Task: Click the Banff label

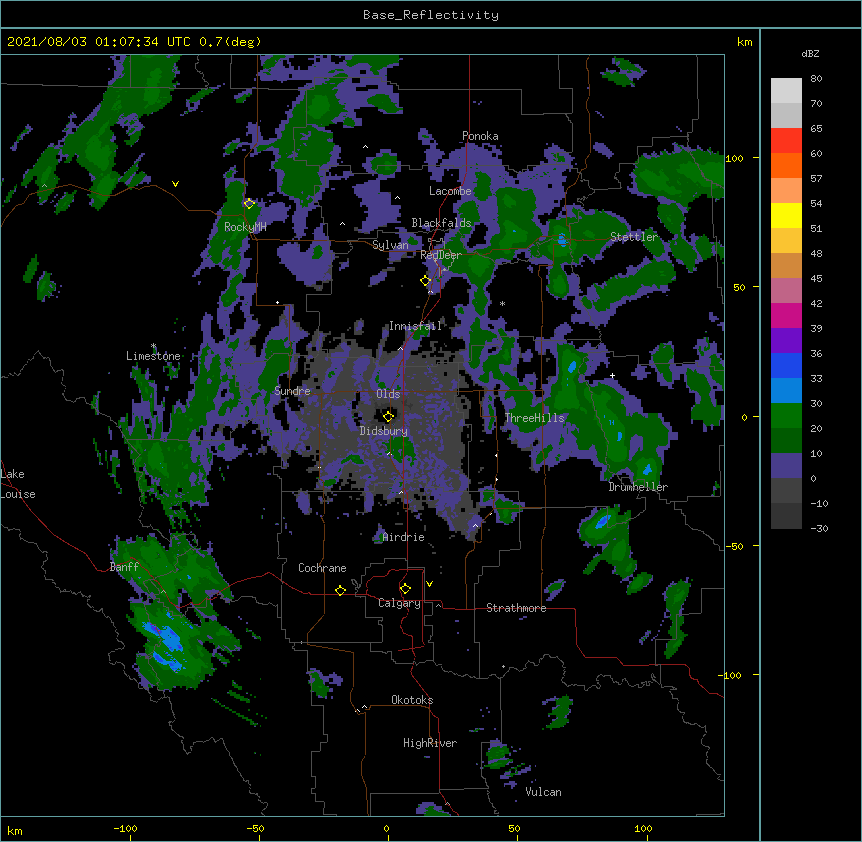Action: [x=124, y=567]
